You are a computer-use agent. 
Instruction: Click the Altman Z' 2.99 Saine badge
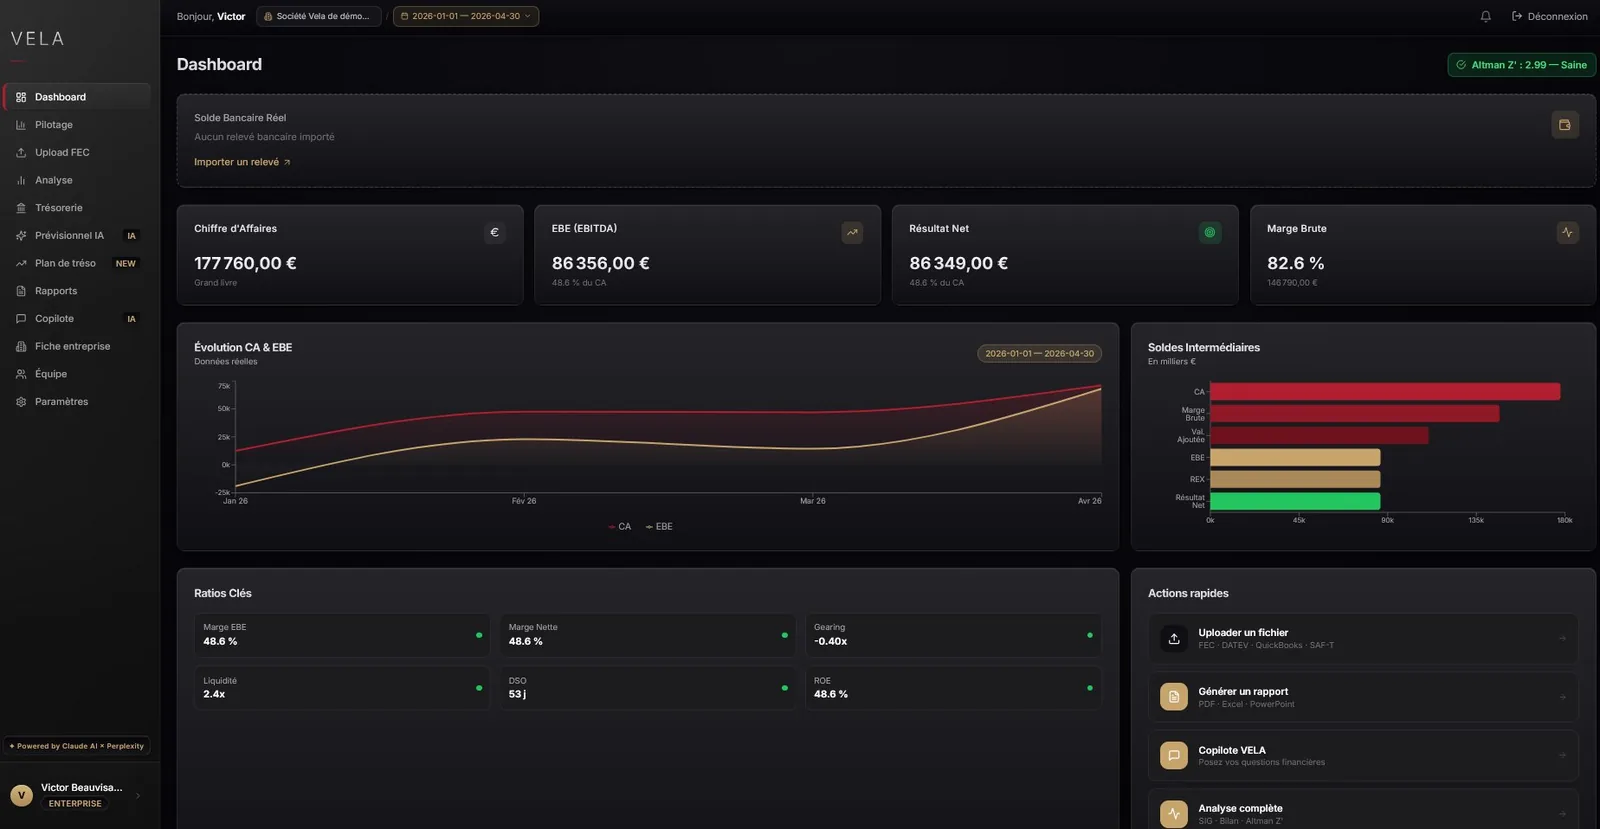(x=1521, y=65)
